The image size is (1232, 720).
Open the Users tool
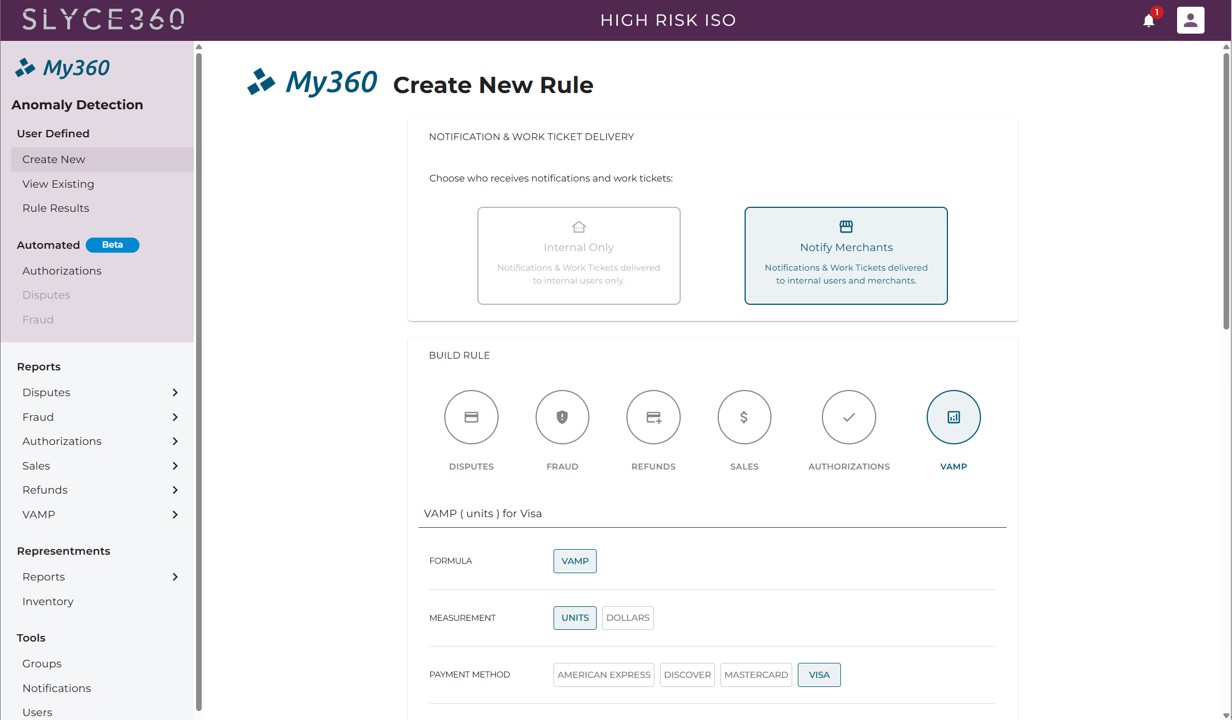(x=37, y=712)
